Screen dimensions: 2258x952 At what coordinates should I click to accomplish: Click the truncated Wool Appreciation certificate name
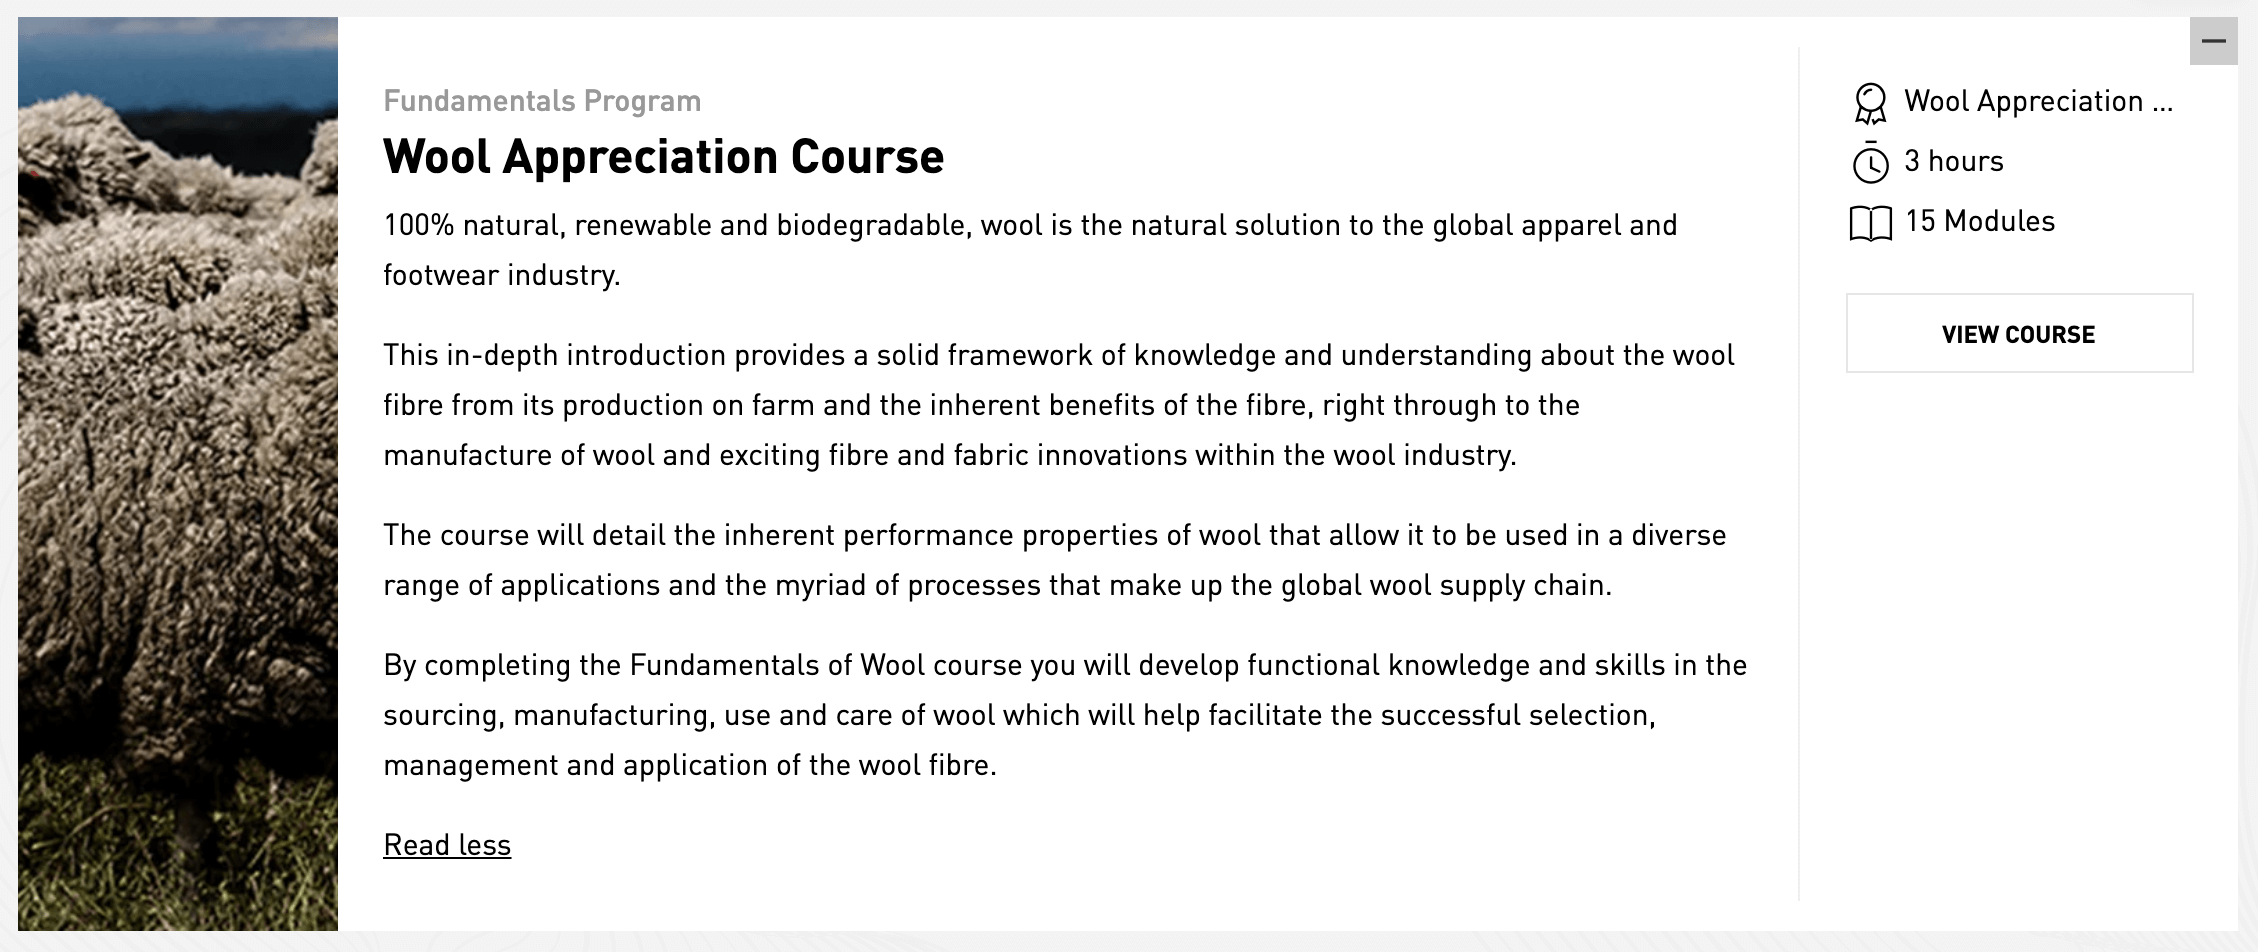pyautogui.click(x=2038, y=101)
